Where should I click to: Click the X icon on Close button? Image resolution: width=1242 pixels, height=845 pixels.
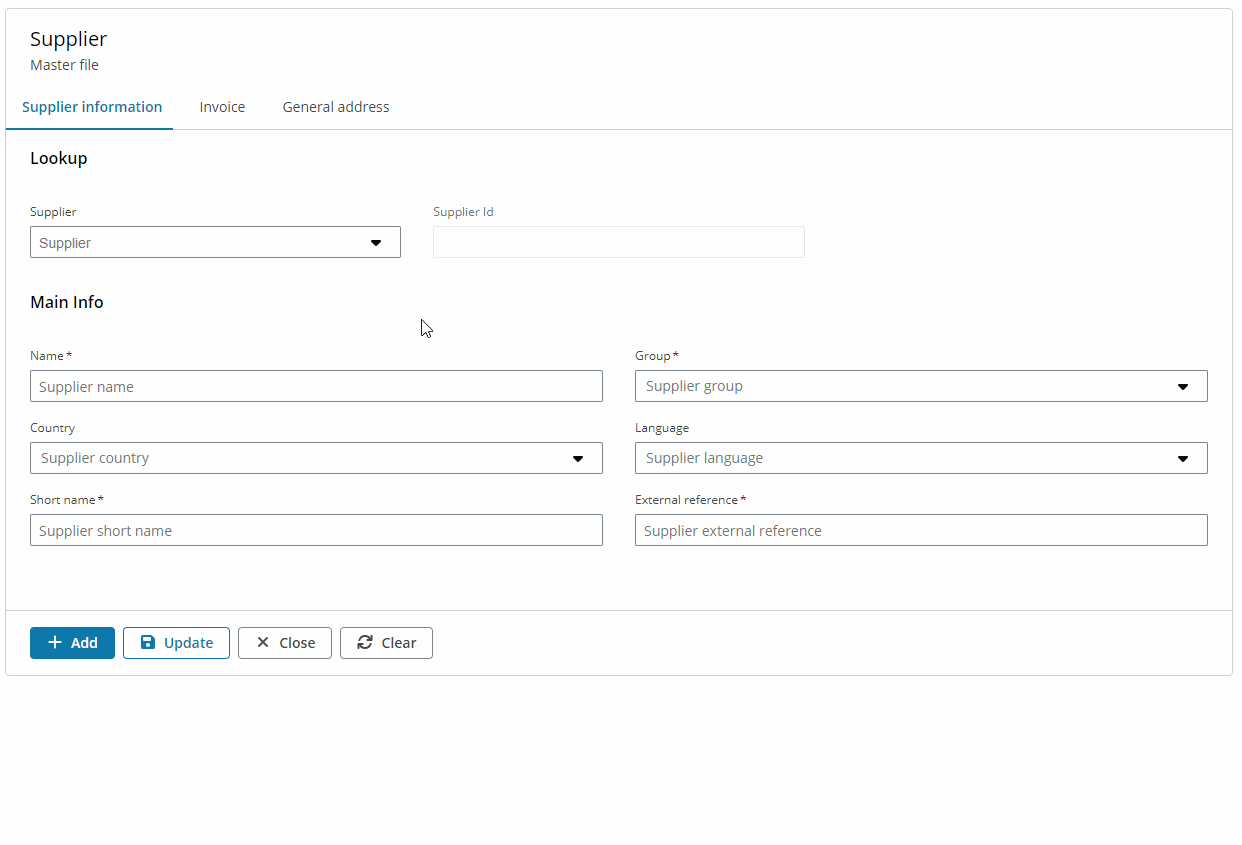tap(263, 643)
